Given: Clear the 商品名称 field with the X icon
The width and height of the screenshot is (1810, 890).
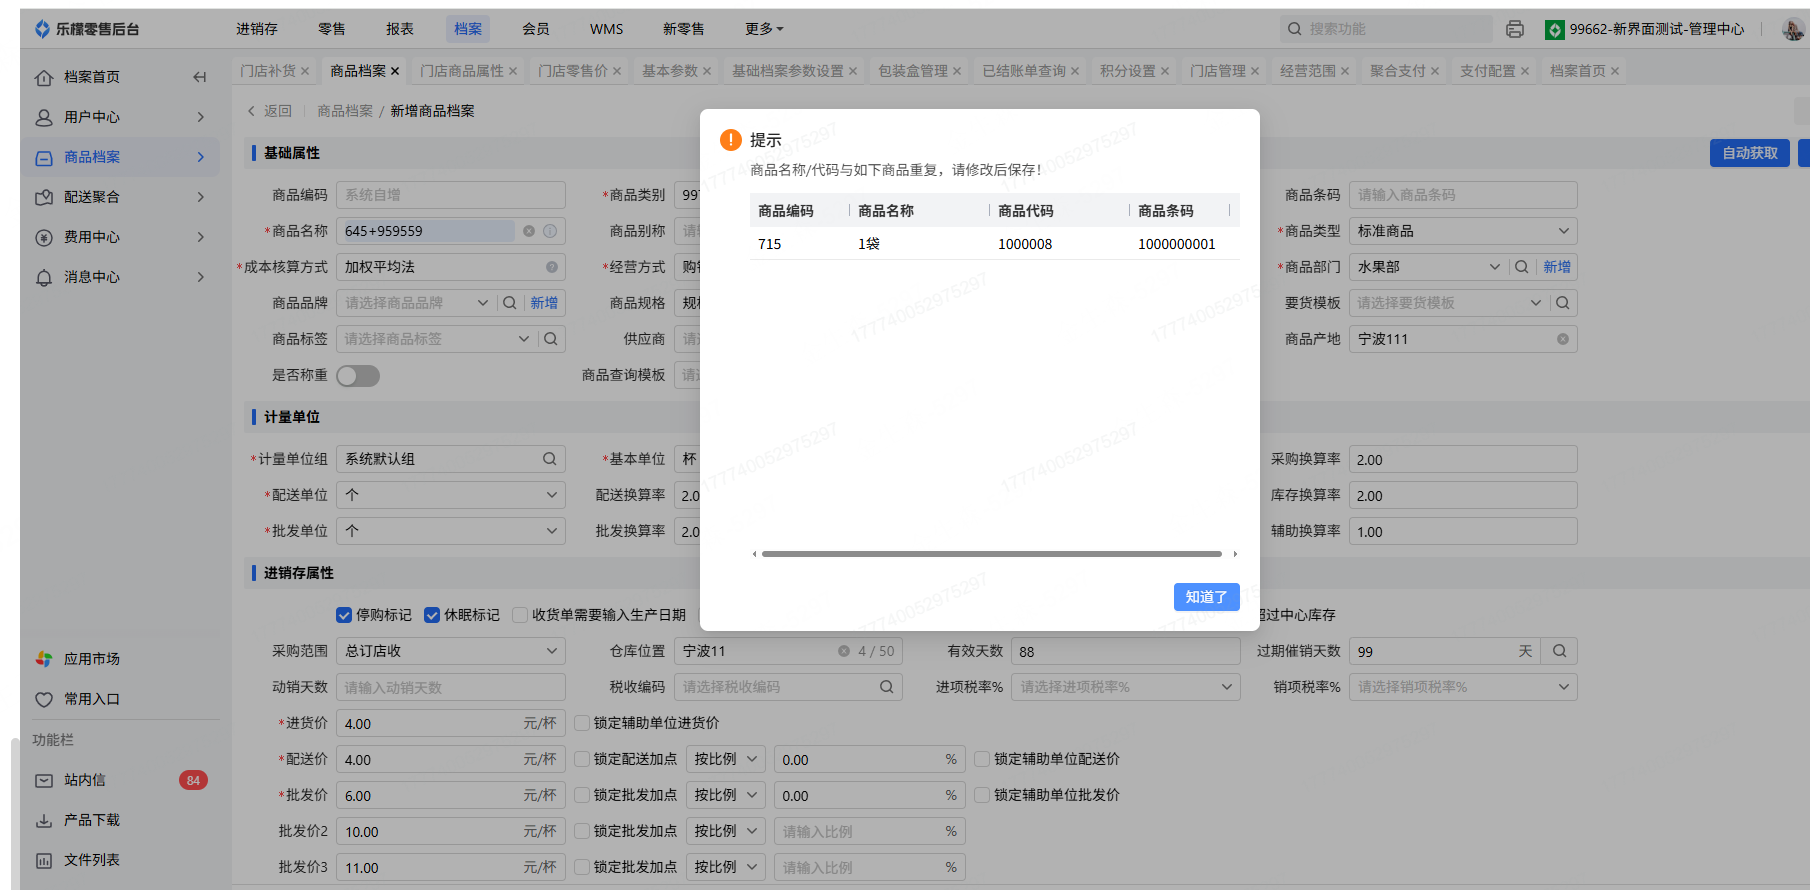Looking at the screenshot, I should click(529, 231).
